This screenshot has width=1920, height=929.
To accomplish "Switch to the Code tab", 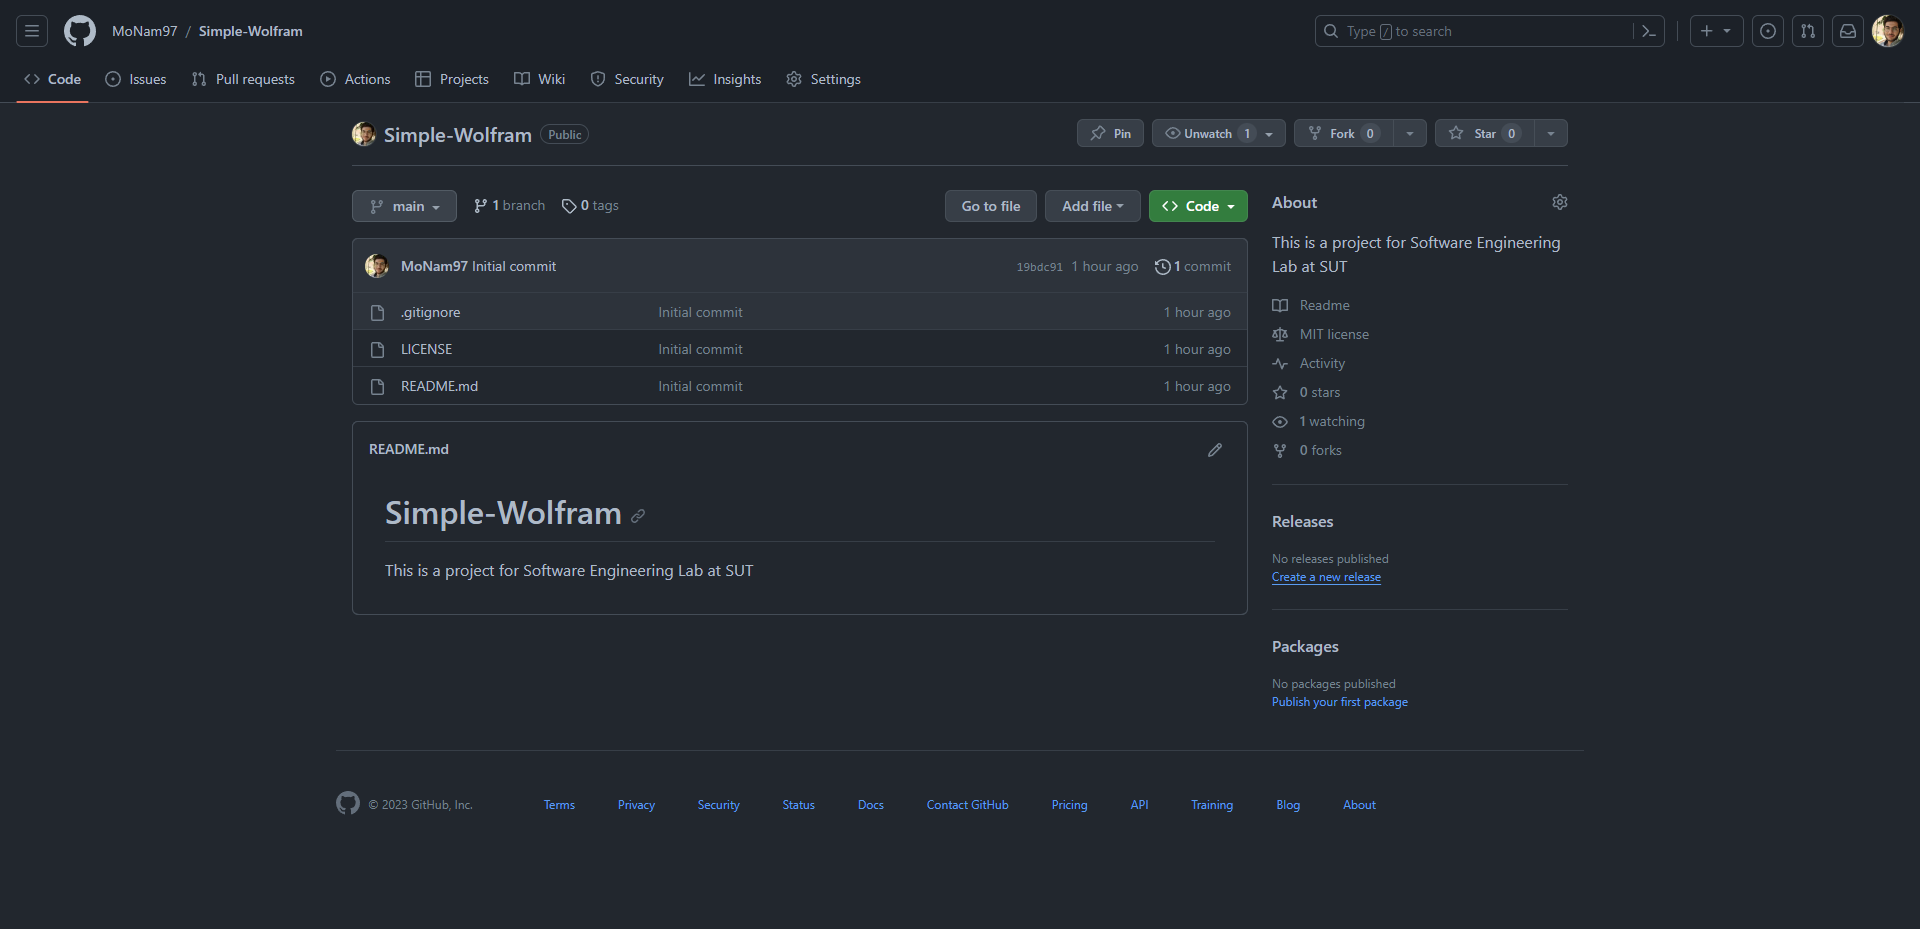I will [53, 79].
